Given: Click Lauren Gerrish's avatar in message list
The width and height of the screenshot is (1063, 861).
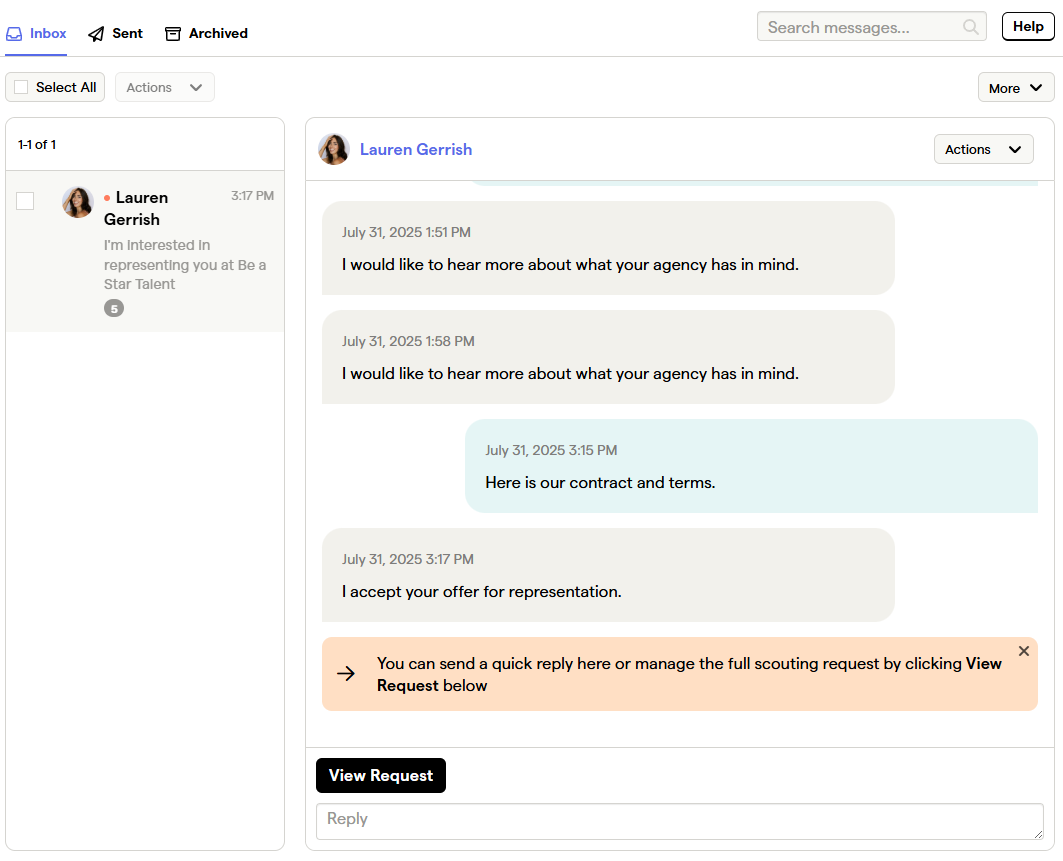Looking at the screenshot, I should pyautogui.click(x=78, y=202).
